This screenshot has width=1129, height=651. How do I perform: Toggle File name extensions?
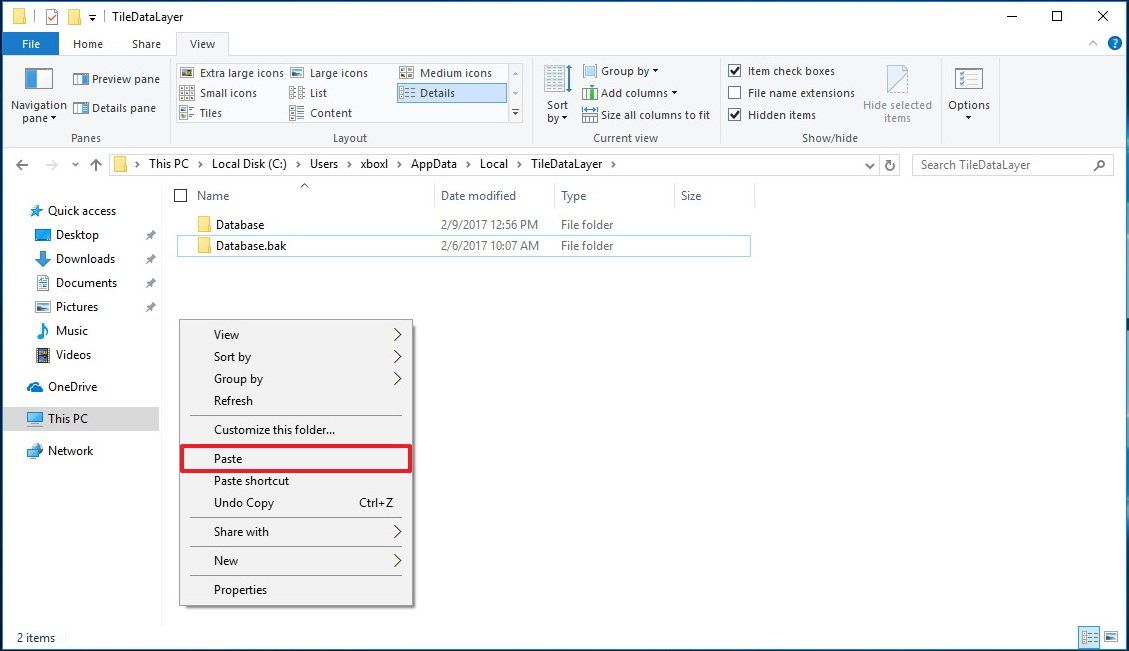[735, 92]
